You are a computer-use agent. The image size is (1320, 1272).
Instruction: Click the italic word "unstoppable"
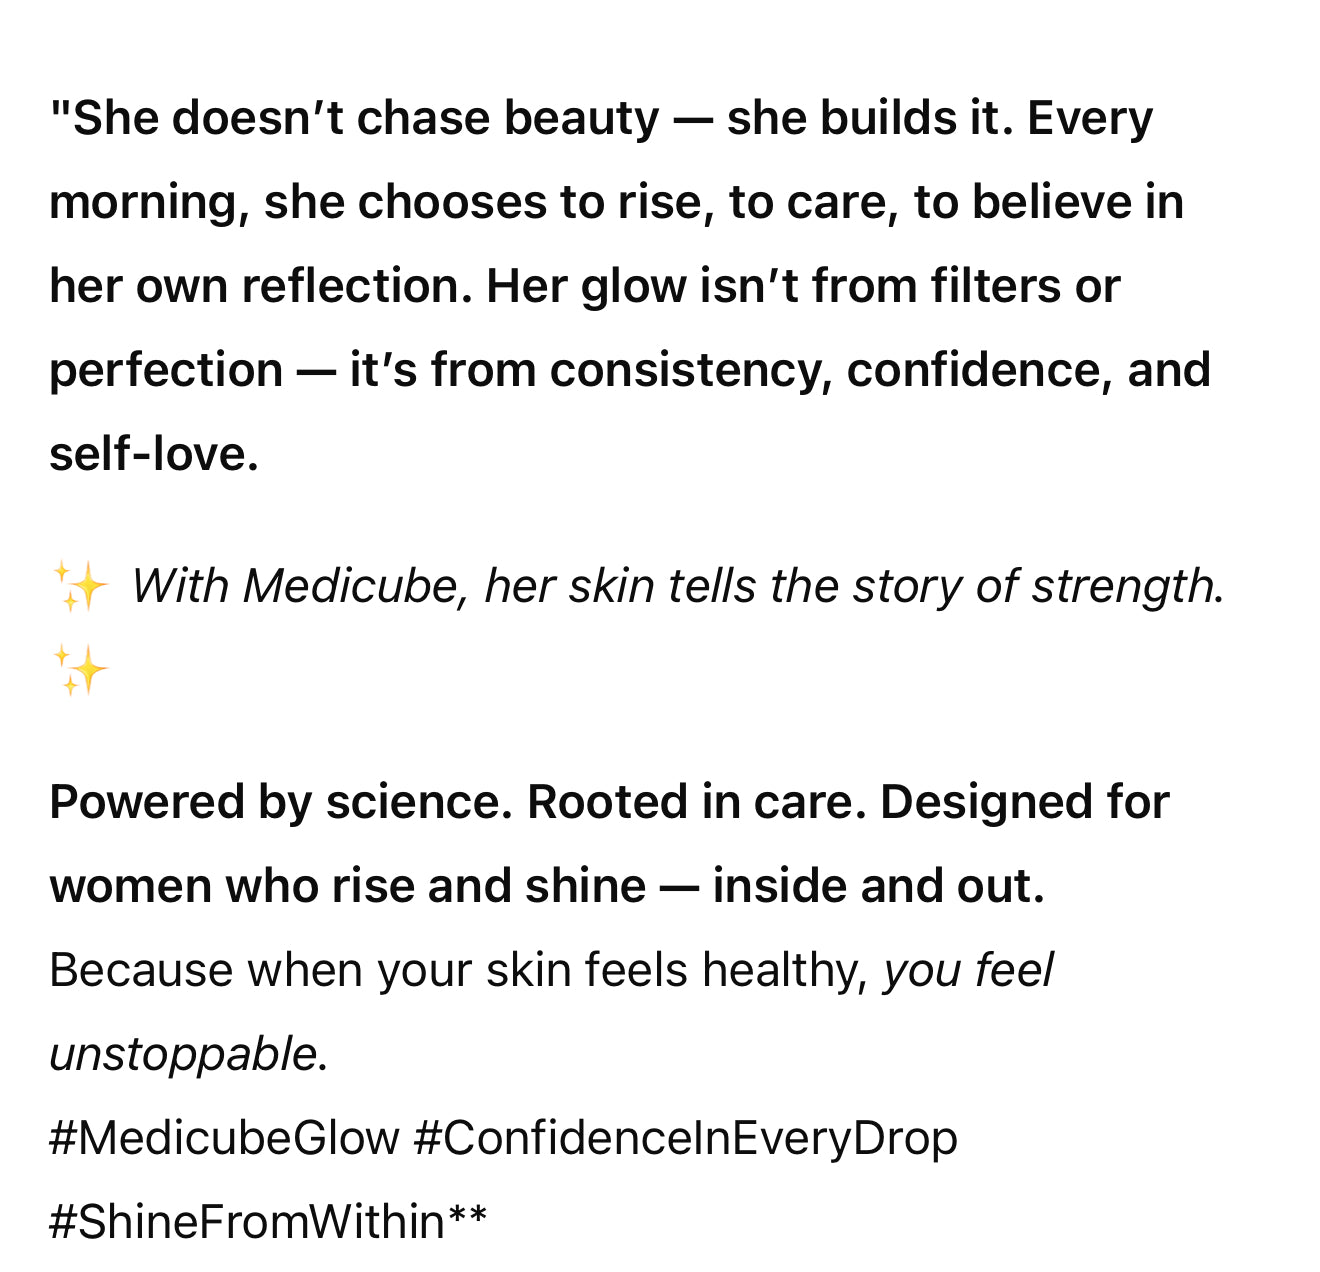(183, 1054)
